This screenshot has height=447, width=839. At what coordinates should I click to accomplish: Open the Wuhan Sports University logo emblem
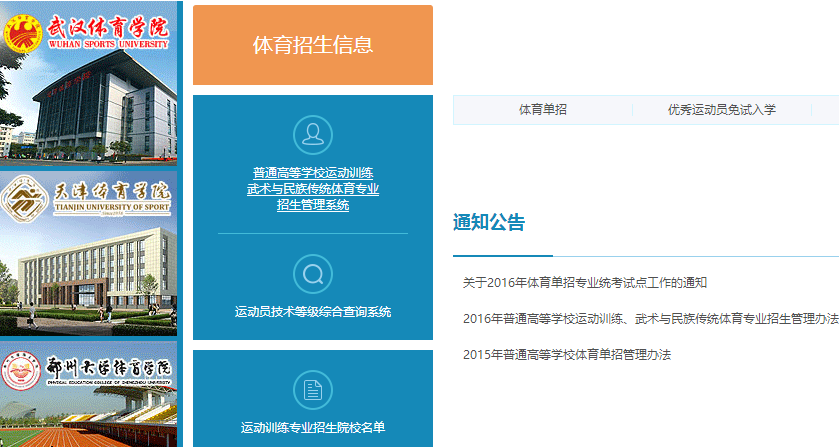(23, 33)
